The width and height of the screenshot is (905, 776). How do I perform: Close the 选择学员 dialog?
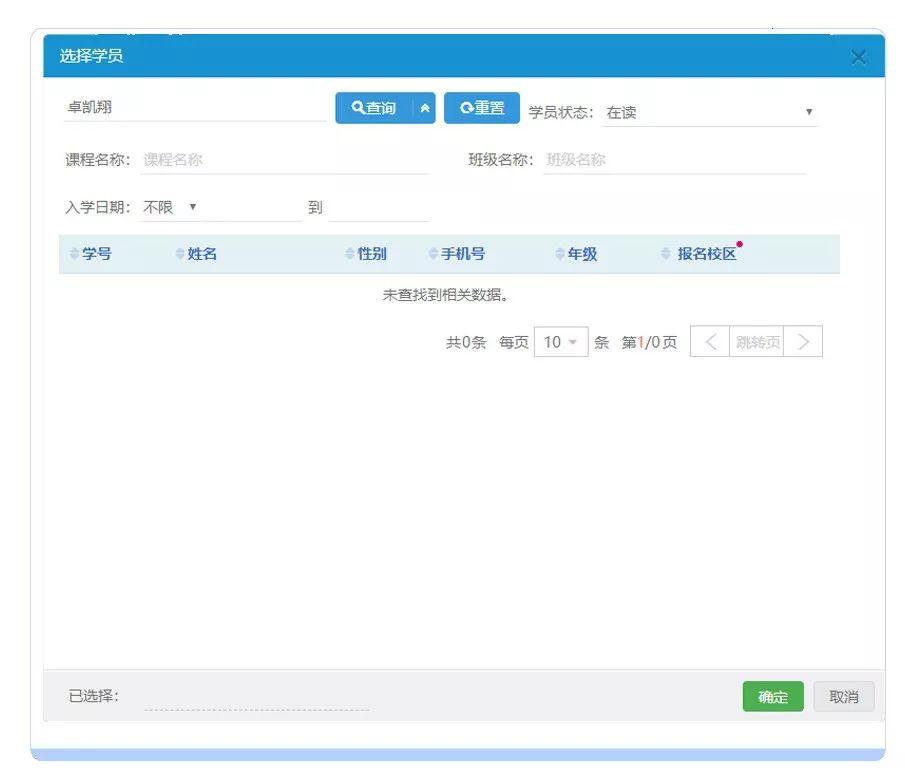point(858,57)
